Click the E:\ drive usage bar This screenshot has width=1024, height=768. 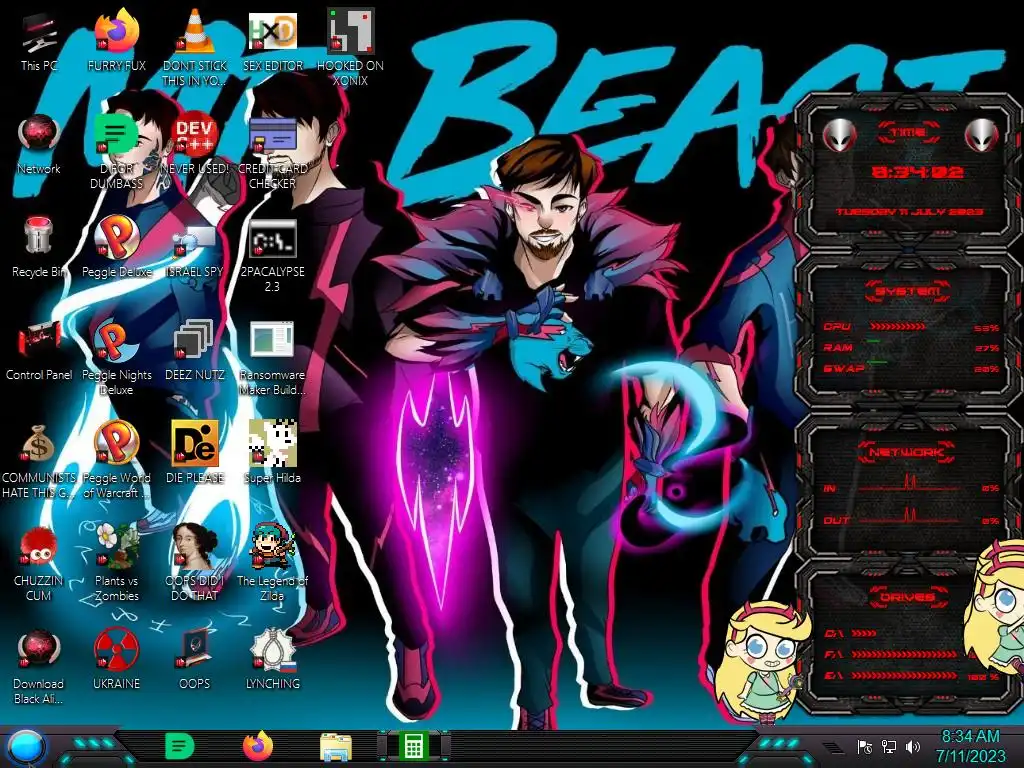(x=904, y=676)
